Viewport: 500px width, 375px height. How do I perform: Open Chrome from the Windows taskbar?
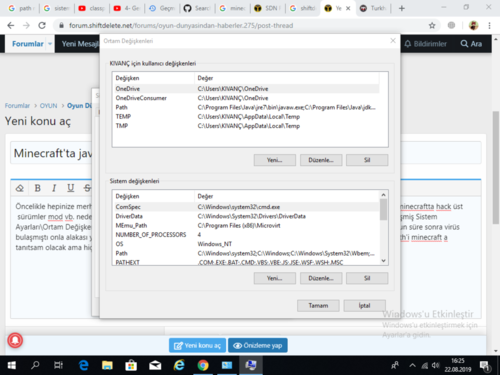click(203, 365)
